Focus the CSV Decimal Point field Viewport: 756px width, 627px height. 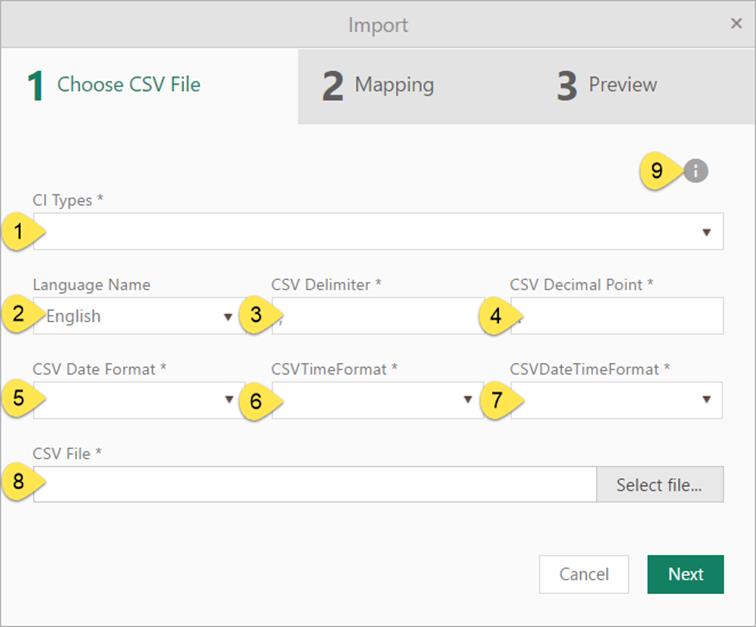[620, 316]
